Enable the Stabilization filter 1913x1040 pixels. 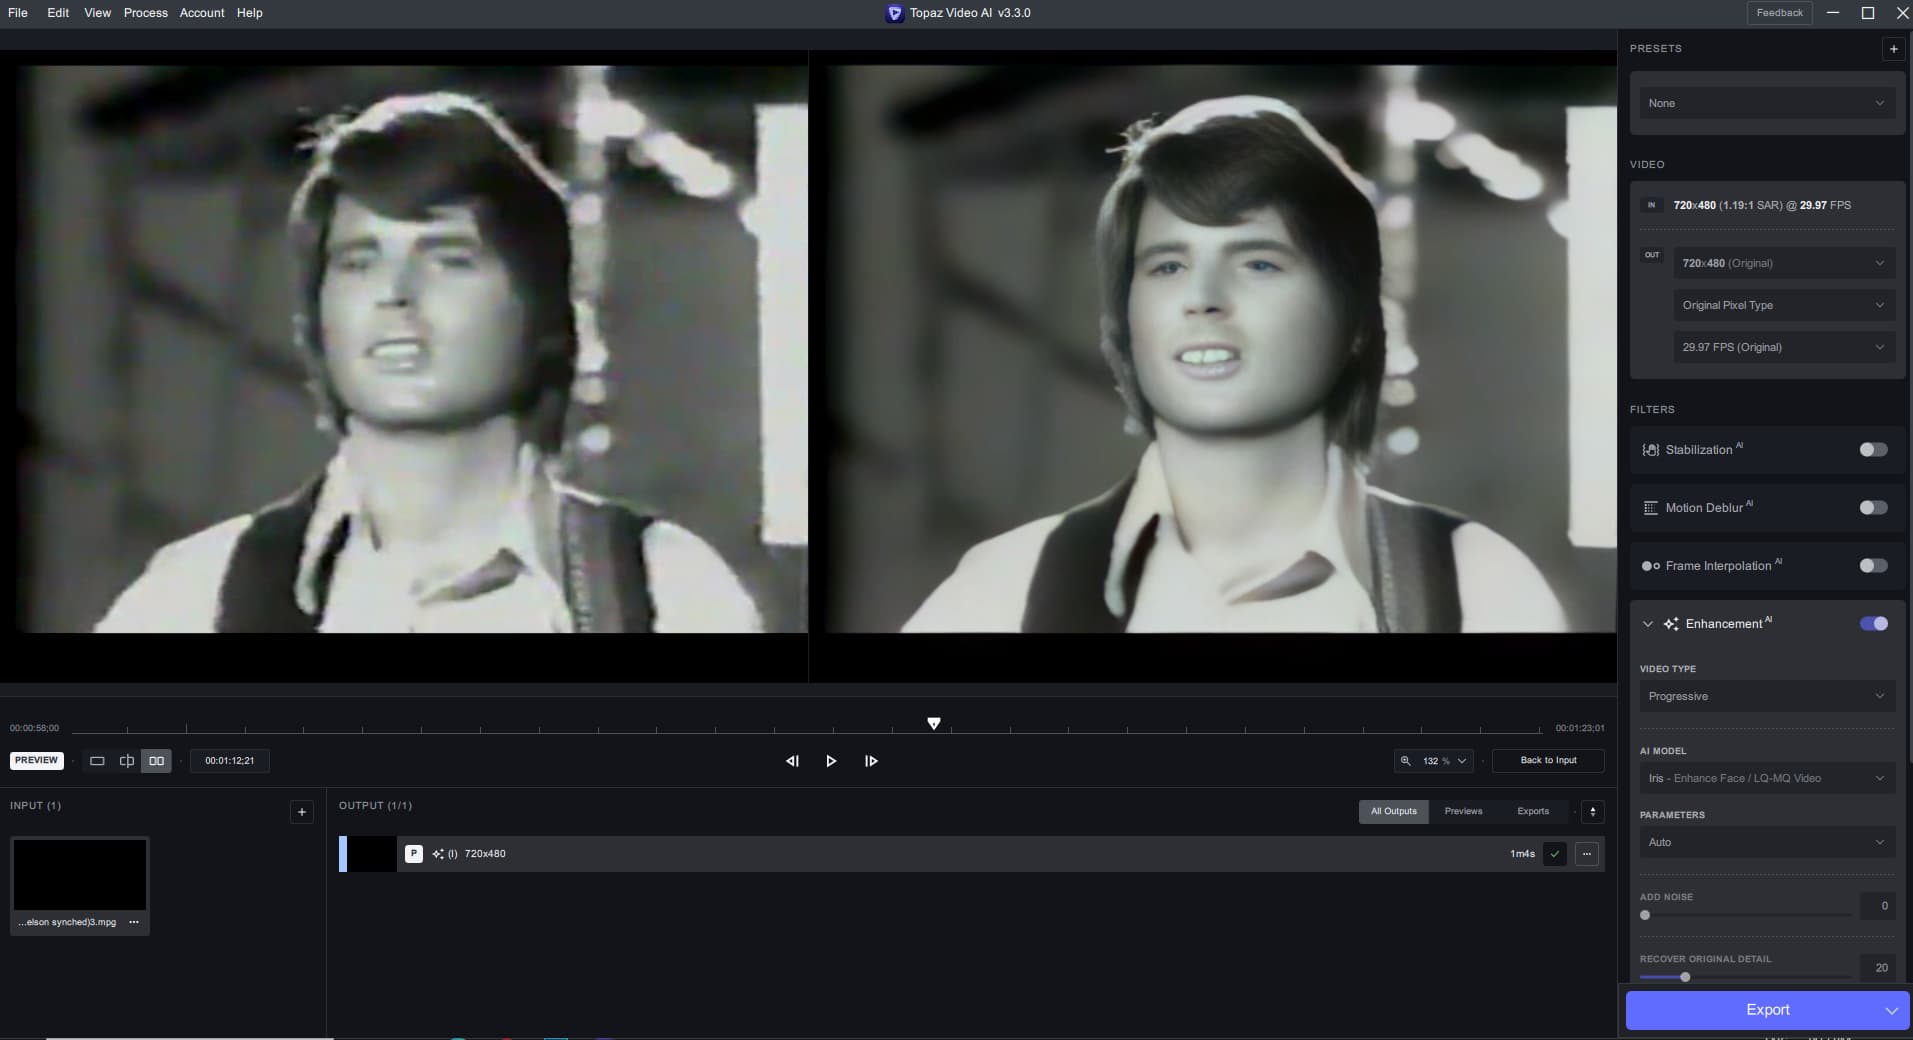1872,450
